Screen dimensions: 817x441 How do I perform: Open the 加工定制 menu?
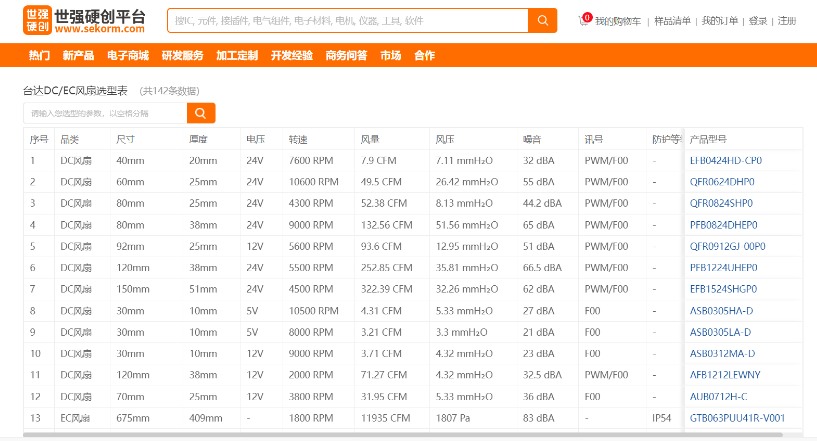click(236, 56)
